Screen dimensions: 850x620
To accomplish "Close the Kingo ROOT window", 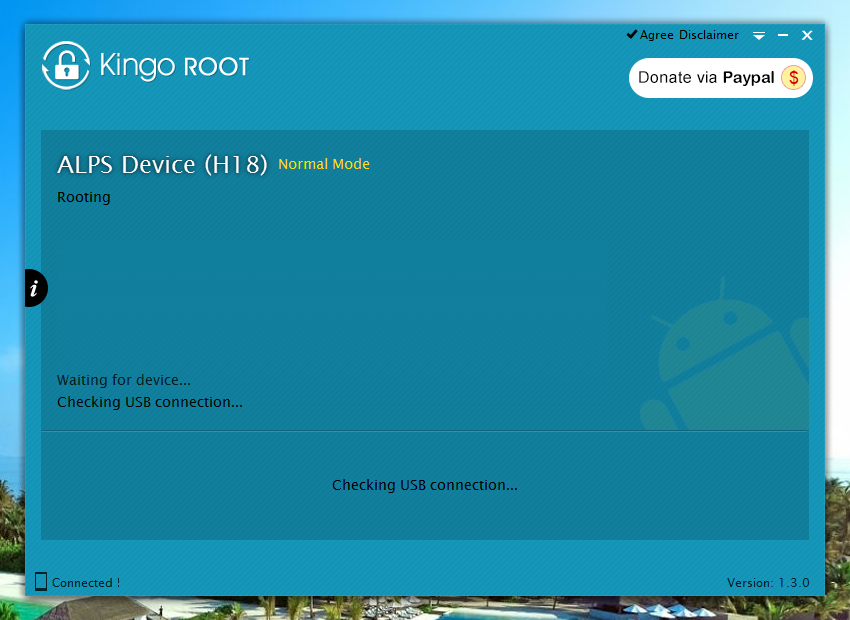I will pyautogui.click(x=807, y=35).
